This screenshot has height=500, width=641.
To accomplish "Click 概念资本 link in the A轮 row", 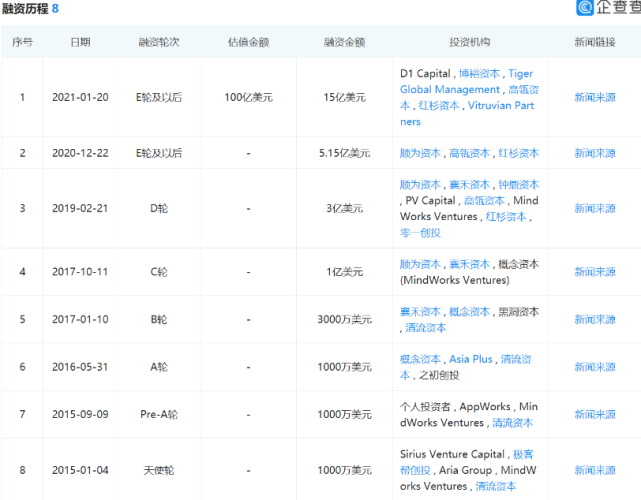I will 420,359.
